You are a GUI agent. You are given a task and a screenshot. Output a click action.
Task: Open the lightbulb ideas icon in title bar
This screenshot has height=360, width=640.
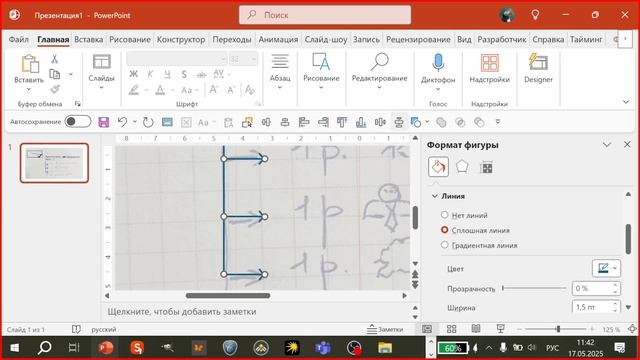click(x=535, y=15)
